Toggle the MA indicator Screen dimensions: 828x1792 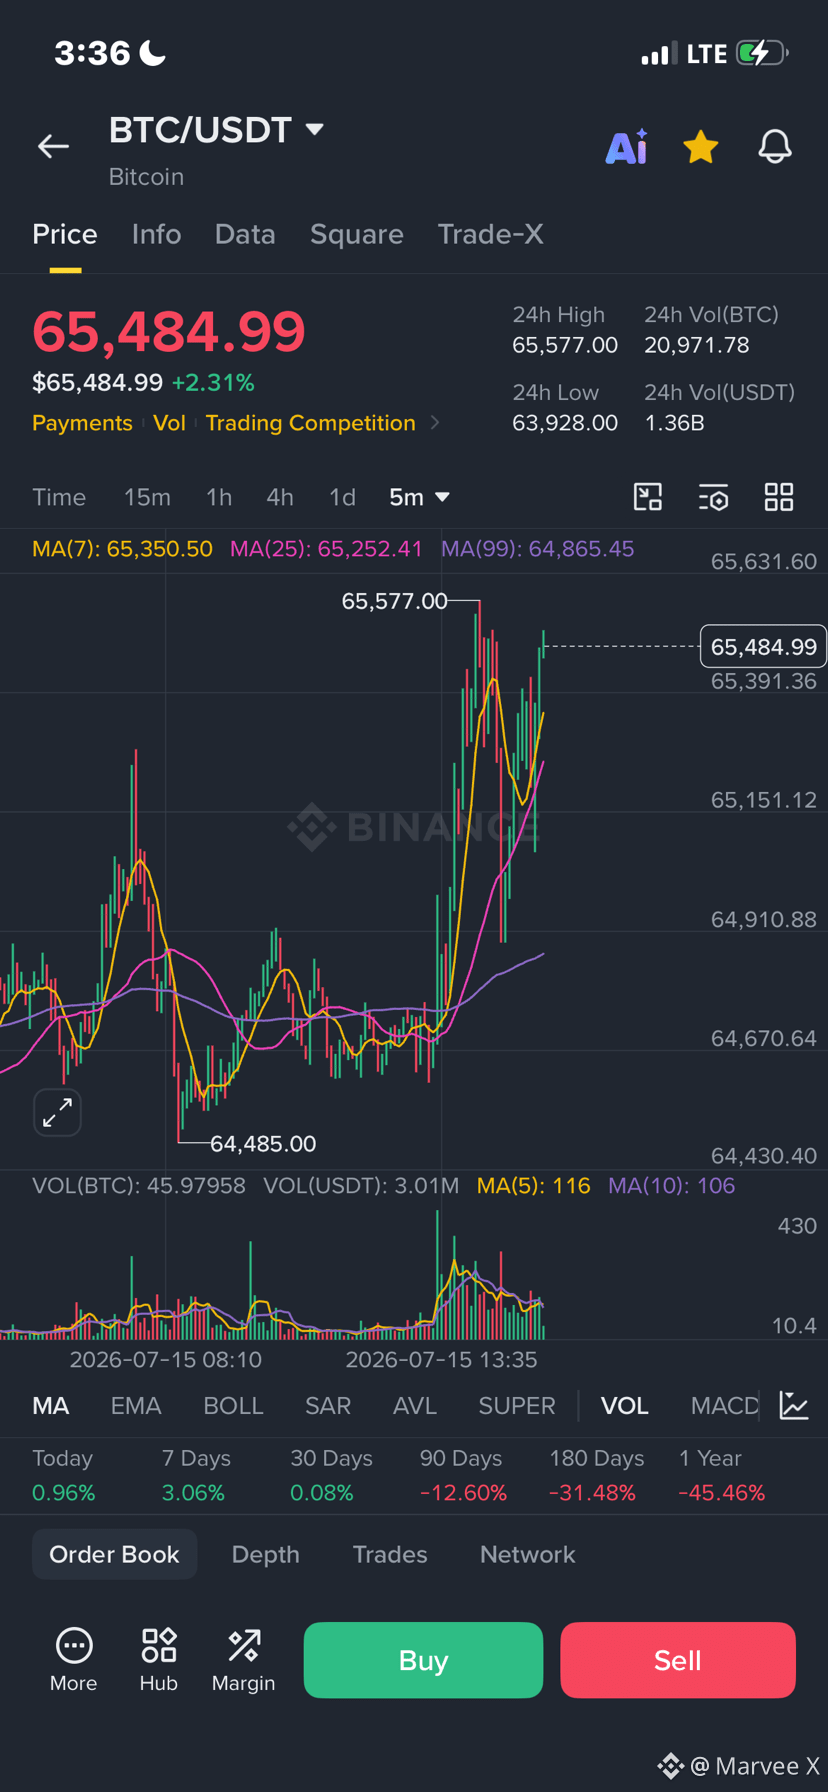[x=51, y=1406]
